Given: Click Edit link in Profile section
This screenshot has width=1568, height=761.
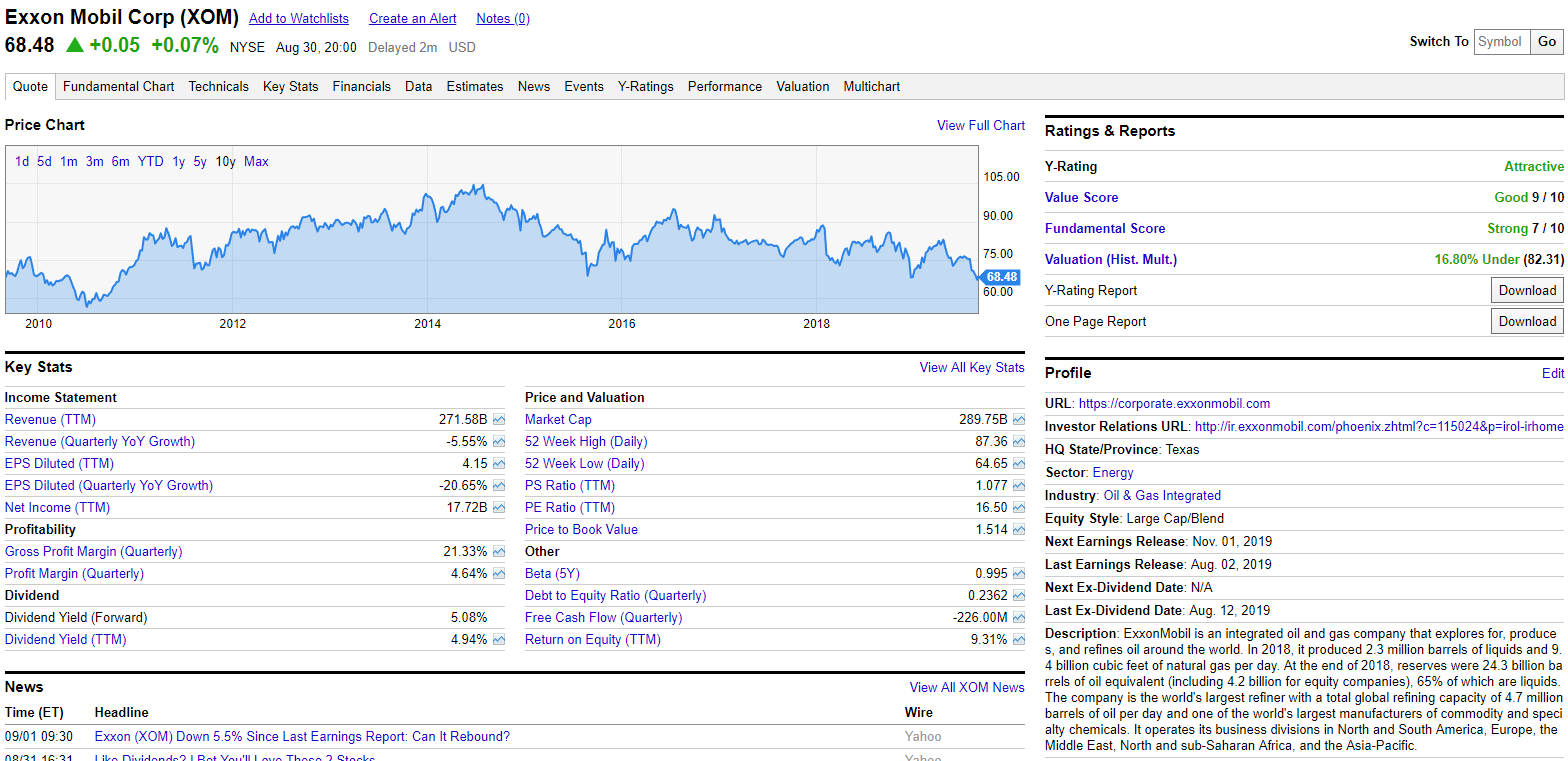Looking at the screenshot, I should pos(1553,374).
